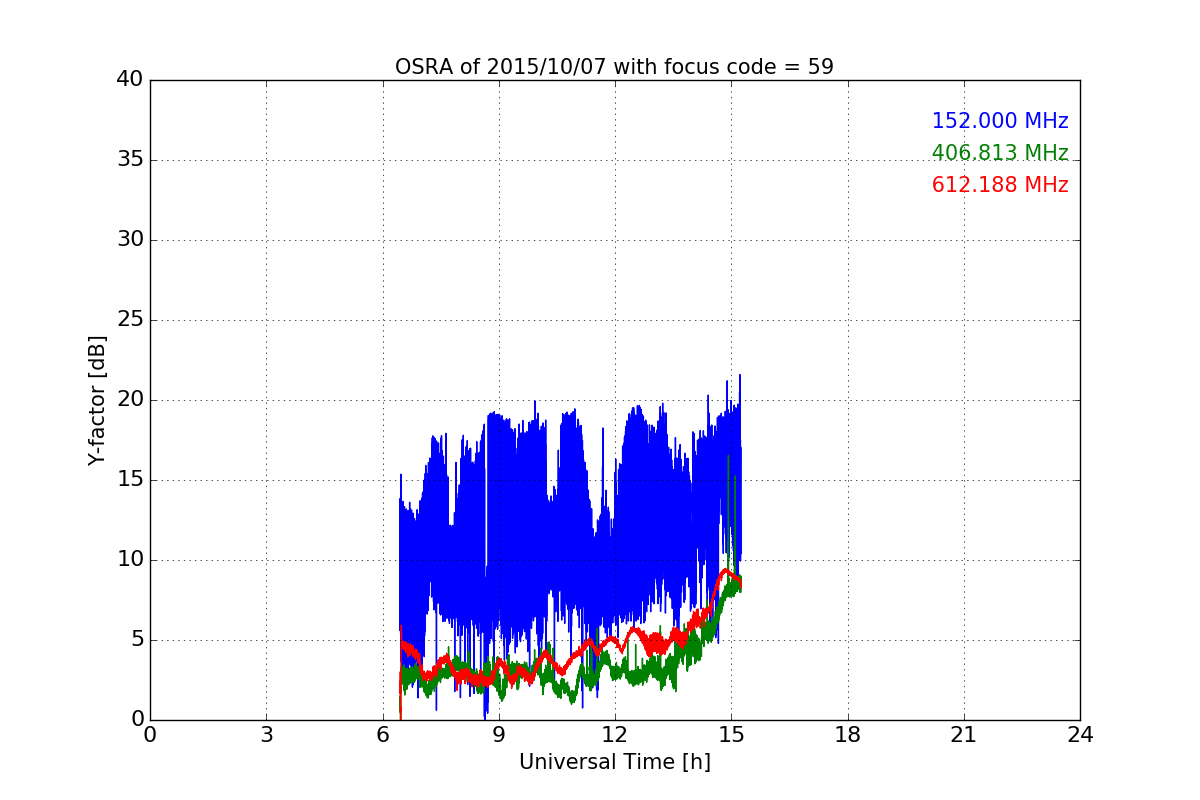Screen dimensions: 1200x800
Task: Click the Y-factor [dB] axis label
Action: pyautogui.click(x=97, y=400)
